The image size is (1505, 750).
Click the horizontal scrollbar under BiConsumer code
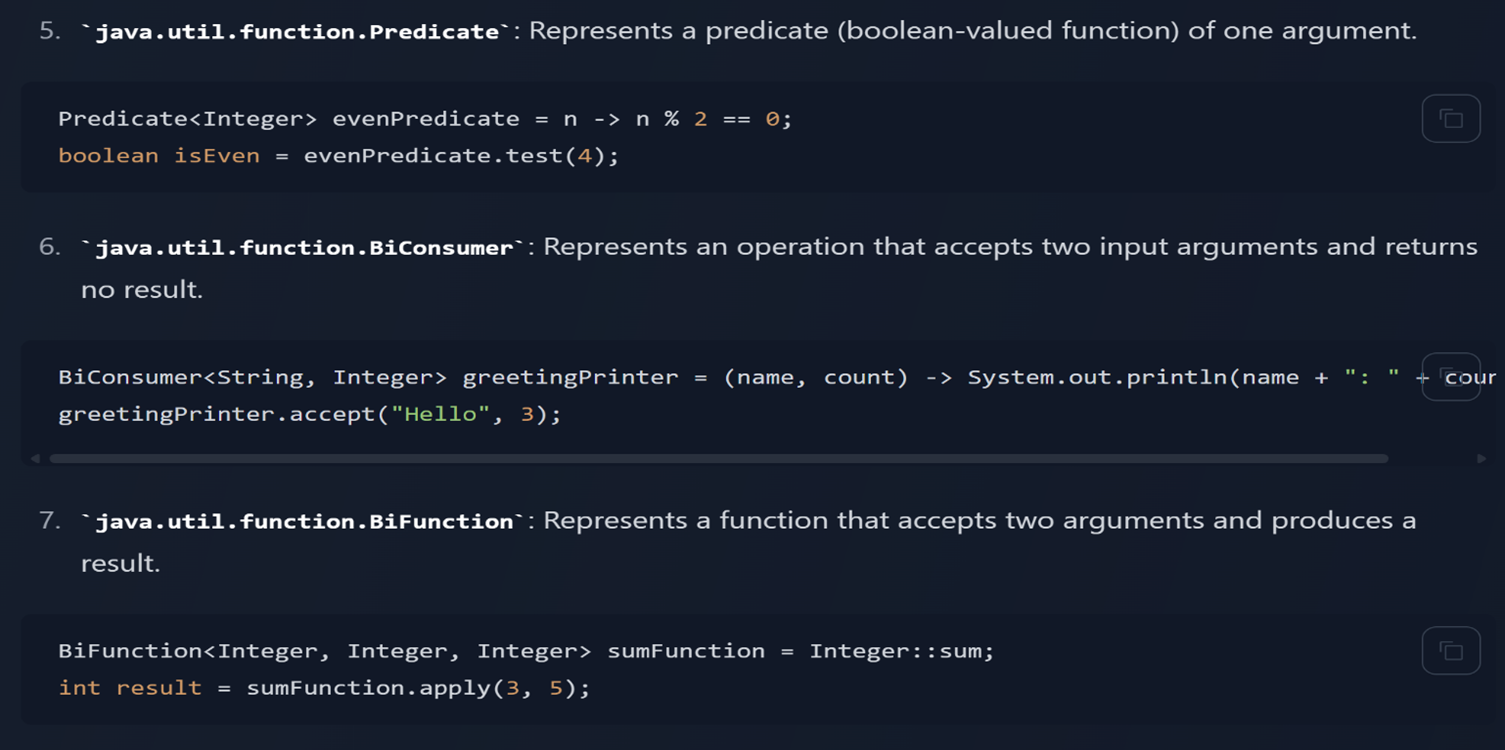pyautogui.click(x=718, y=458)
